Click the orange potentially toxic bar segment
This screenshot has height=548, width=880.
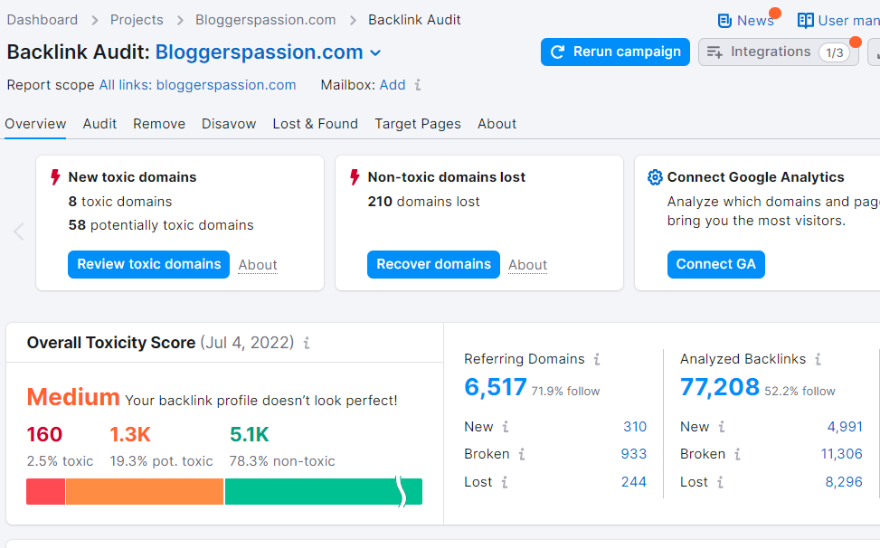(x=145, y=491)
